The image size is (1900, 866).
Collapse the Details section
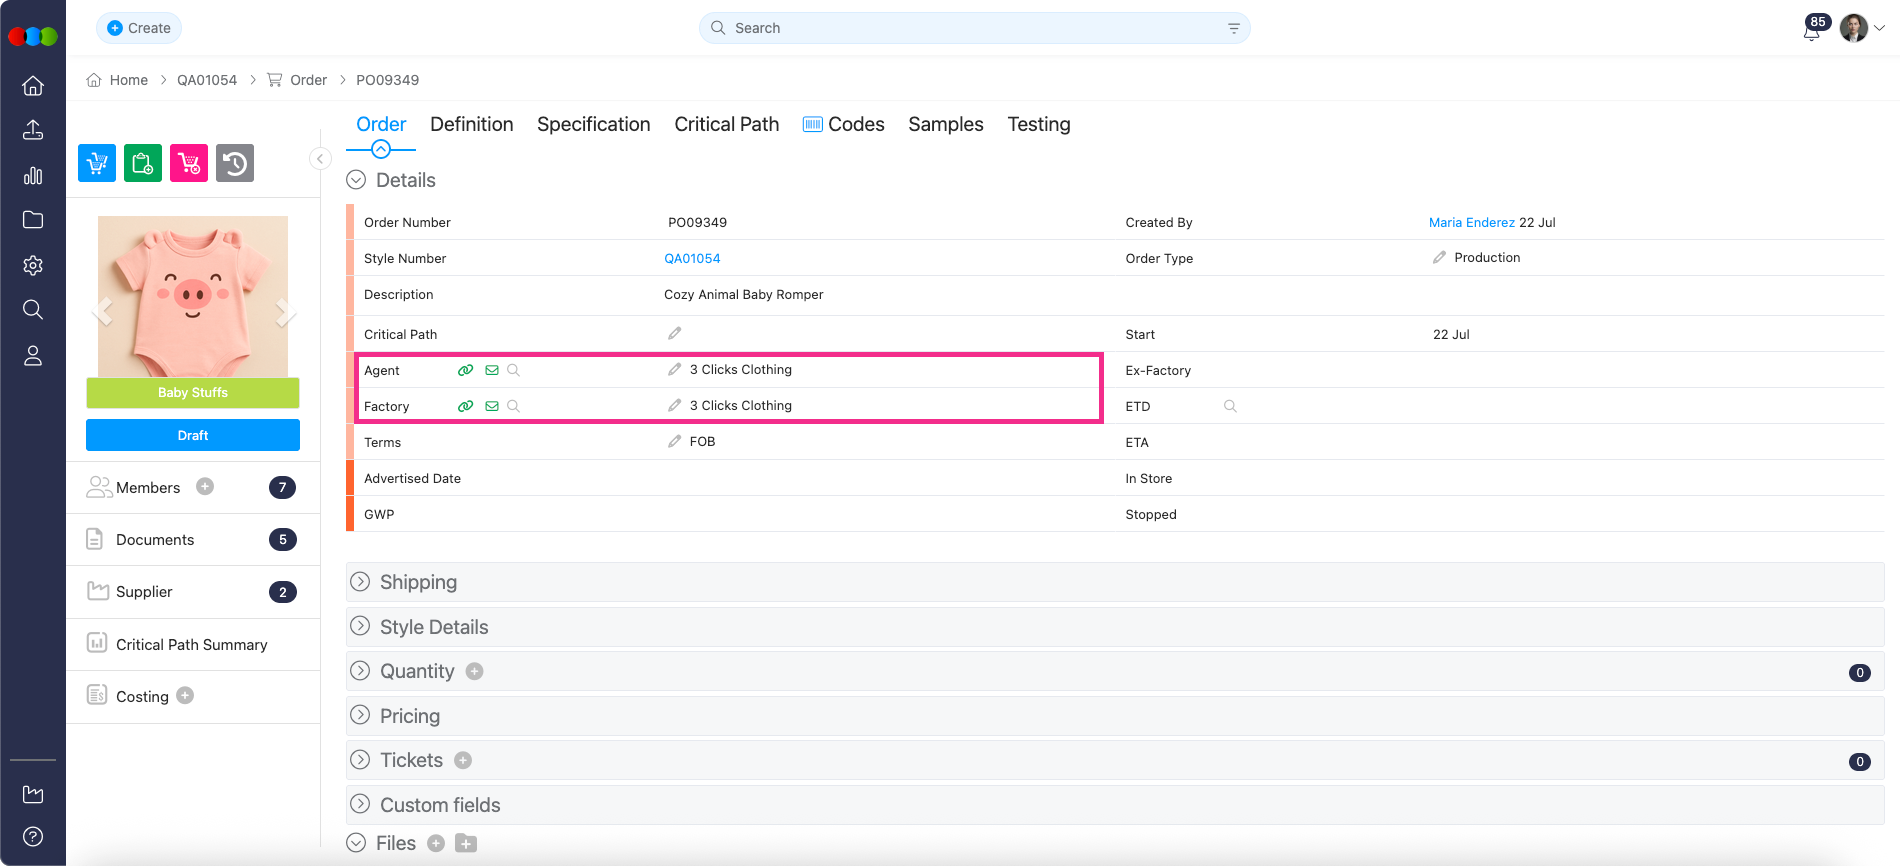pos(356,180)
